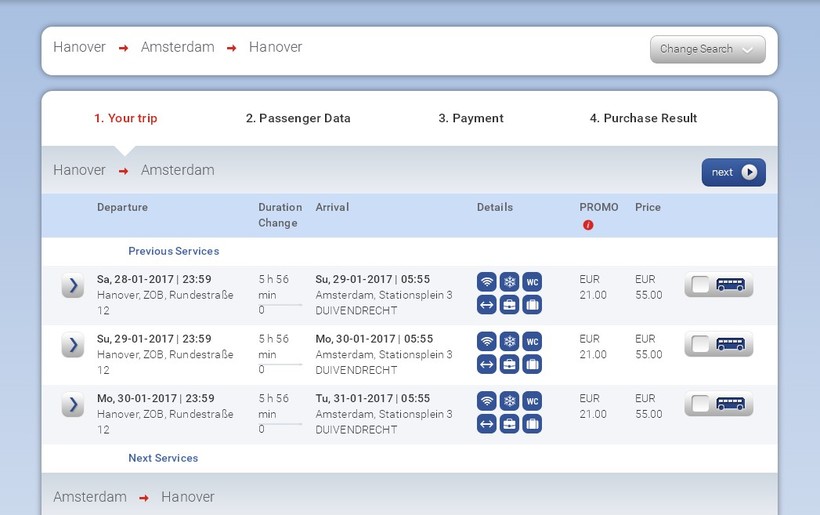Select the bus departing Mo, 30-01-2017

click(x=718, y=405)
